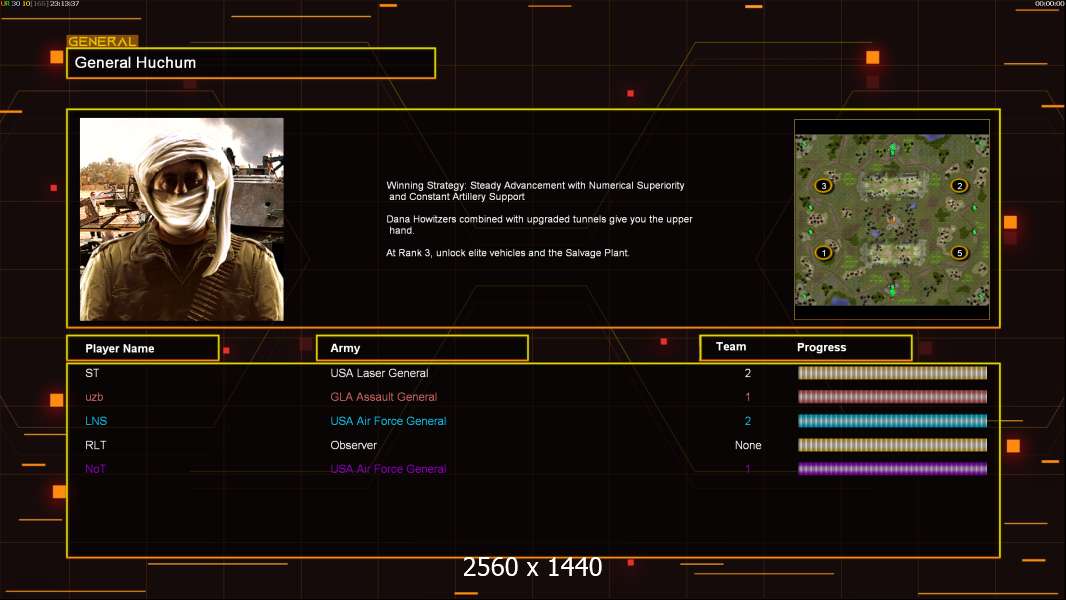Click USA Laser General army text
1066x600 pixels.
(x=379, y=373)
